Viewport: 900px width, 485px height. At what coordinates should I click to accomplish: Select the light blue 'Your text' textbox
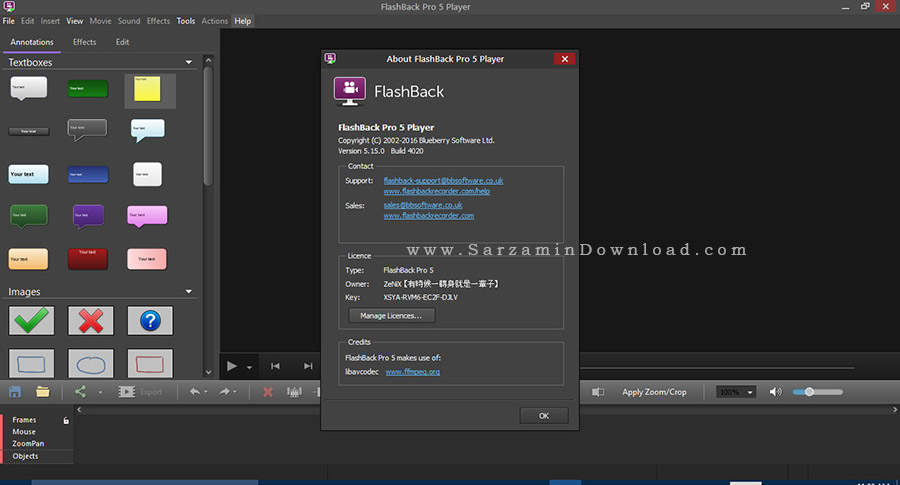tap(28, 174)
